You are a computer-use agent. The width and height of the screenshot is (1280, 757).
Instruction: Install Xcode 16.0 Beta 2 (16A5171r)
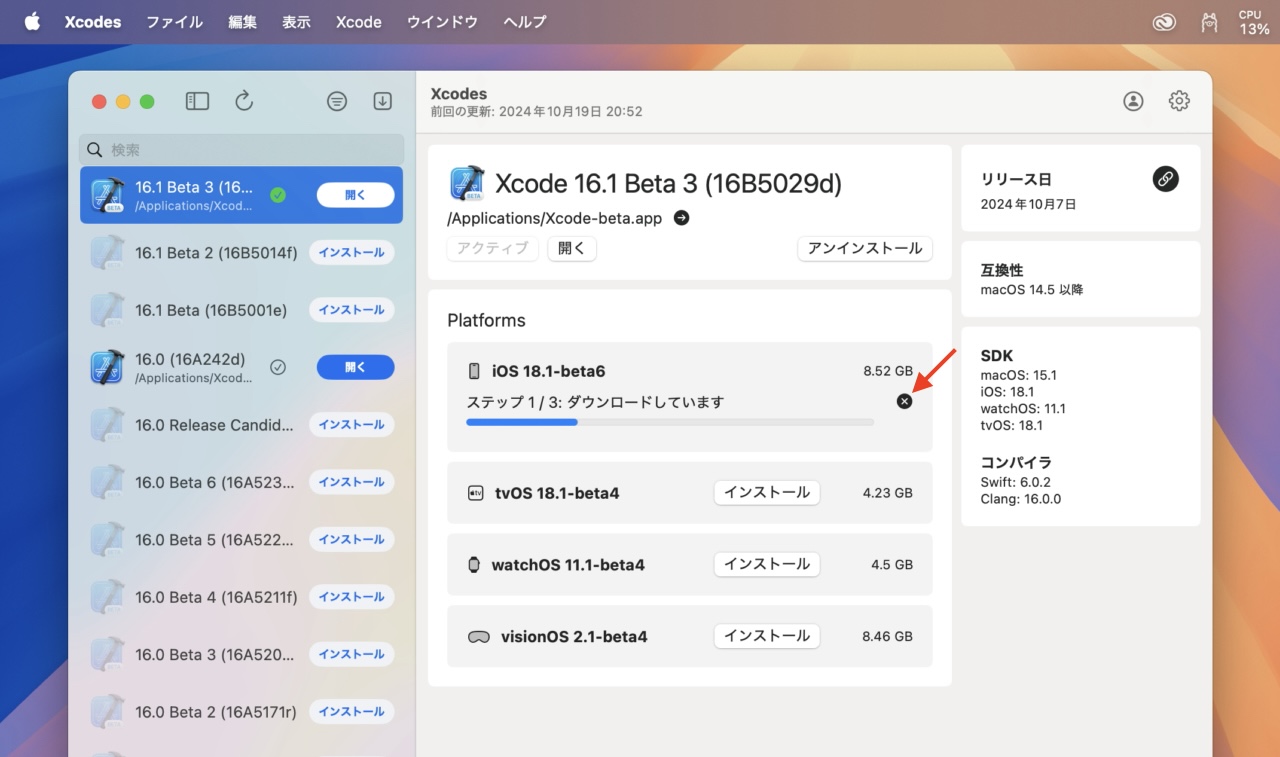(x=351, y=712)
